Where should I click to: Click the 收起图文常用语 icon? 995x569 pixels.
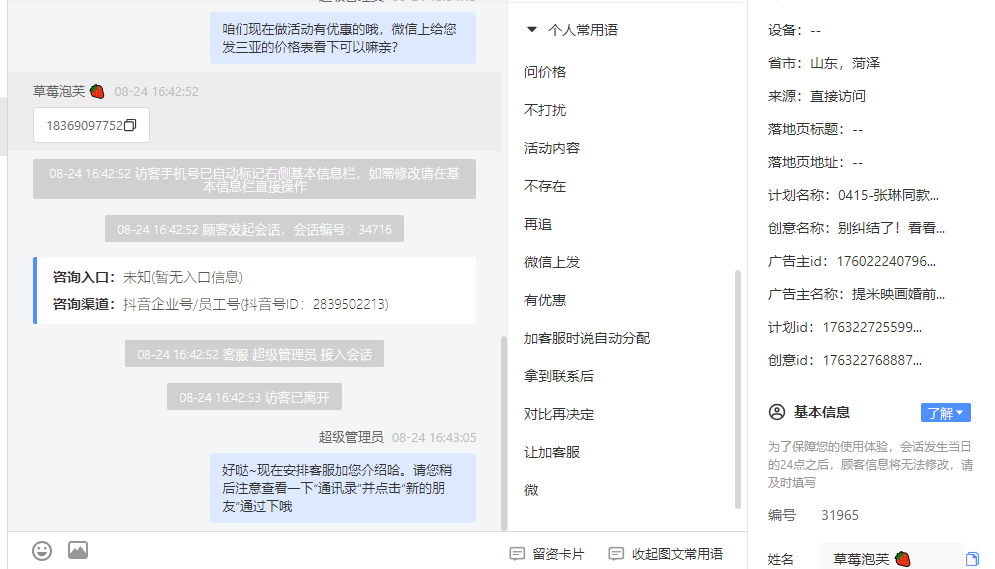coord(616,554)
